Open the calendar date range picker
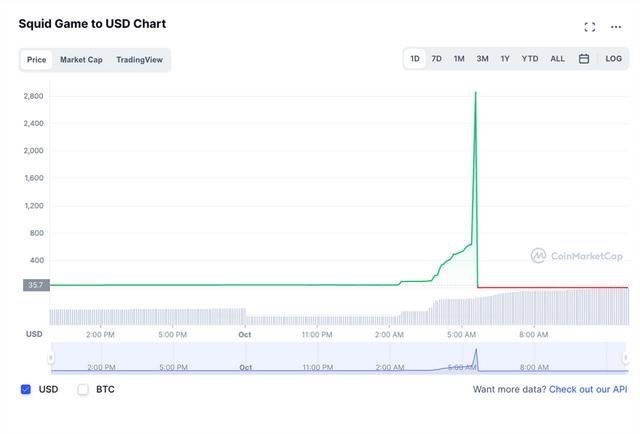 (584, 59)
